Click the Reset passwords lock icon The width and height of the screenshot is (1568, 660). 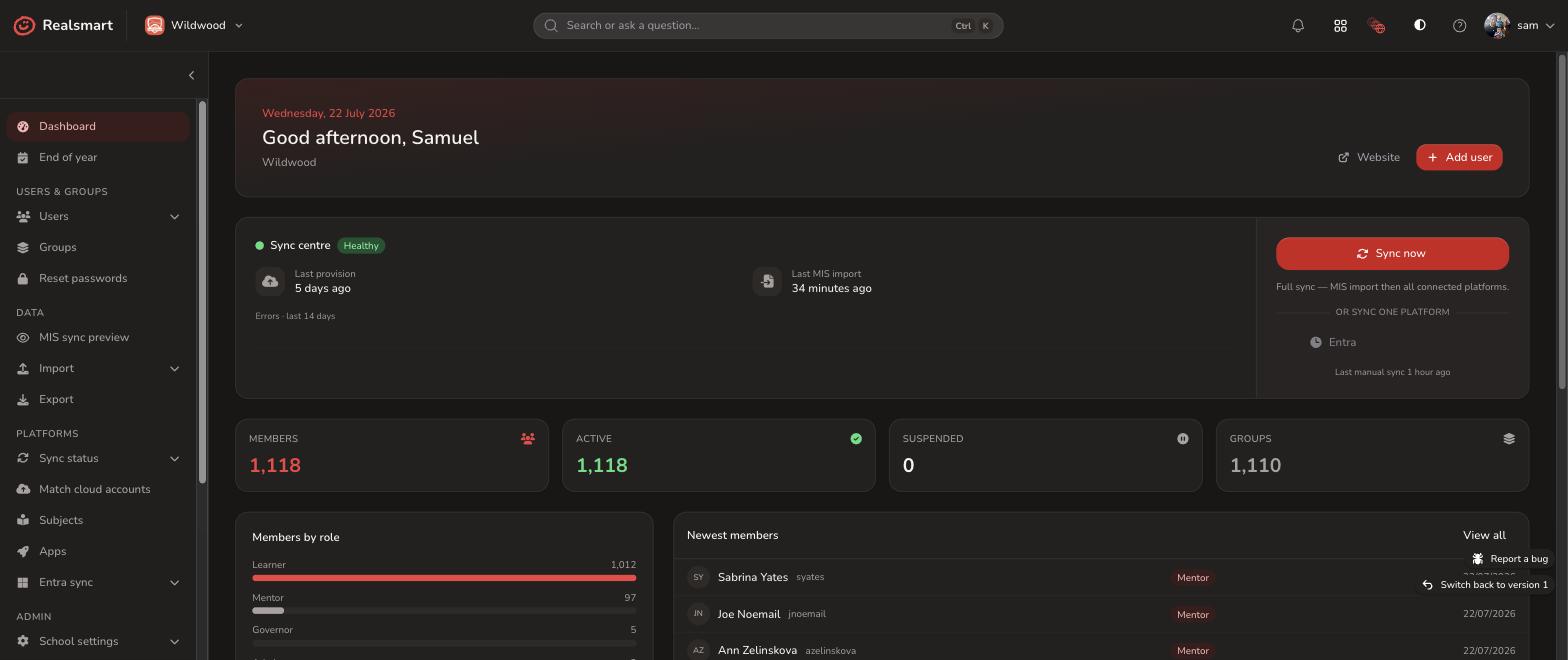click(23, 278)
